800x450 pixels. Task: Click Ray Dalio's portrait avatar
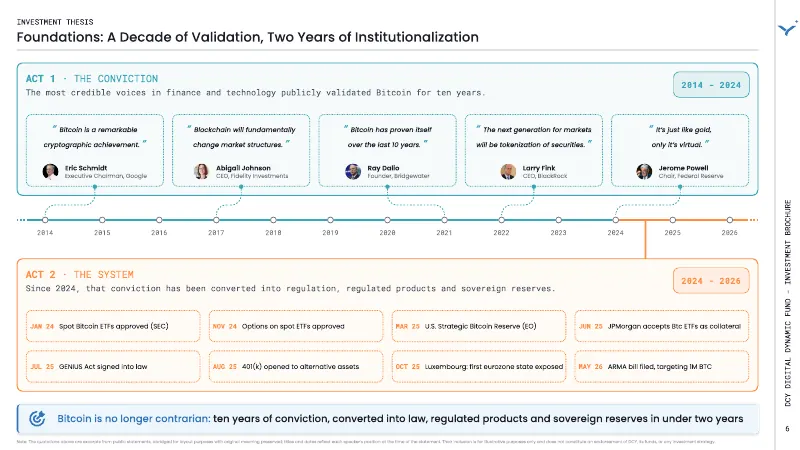pos(353,171)
